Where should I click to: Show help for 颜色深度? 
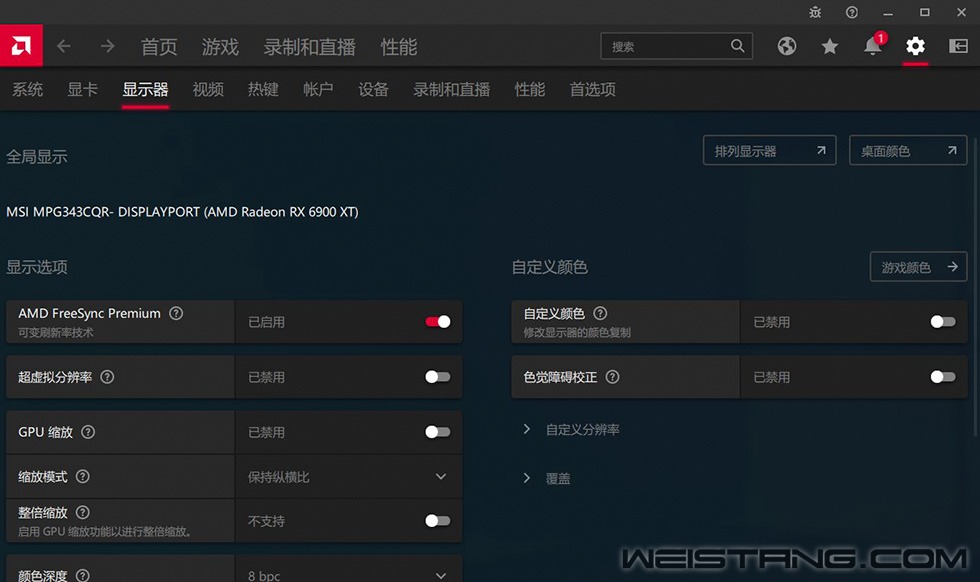point(82,575)
